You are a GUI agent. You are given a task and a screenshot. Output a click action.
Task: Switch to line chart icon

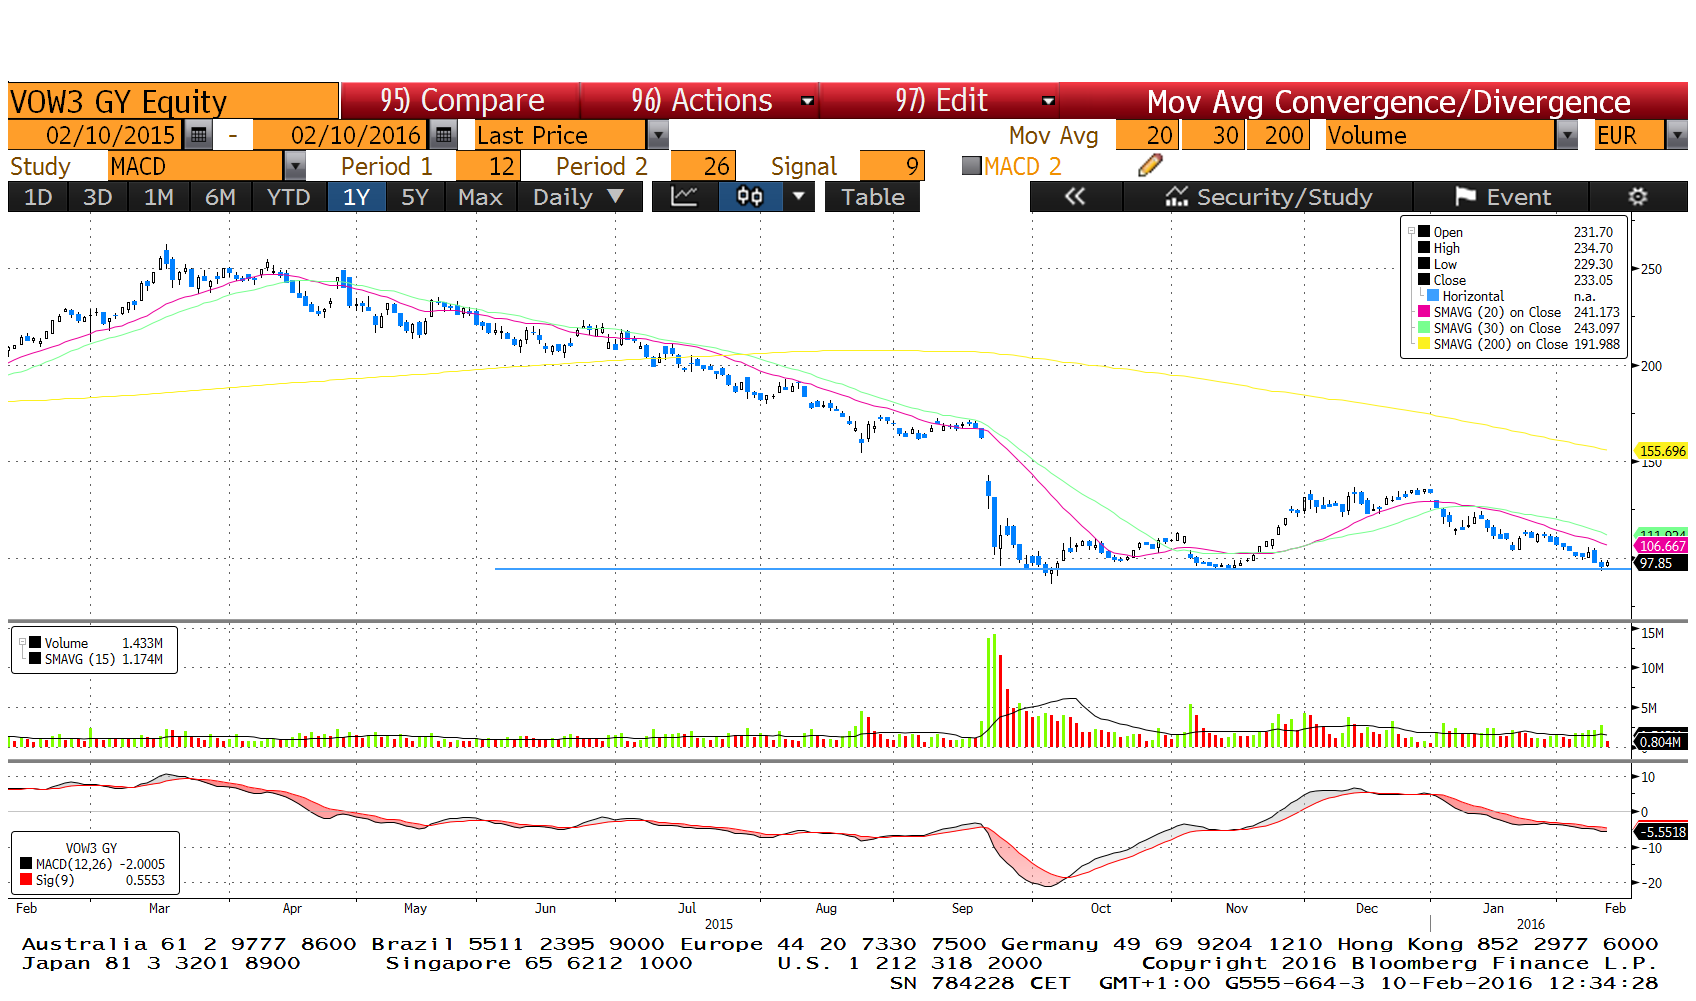(x=685, y=197)
